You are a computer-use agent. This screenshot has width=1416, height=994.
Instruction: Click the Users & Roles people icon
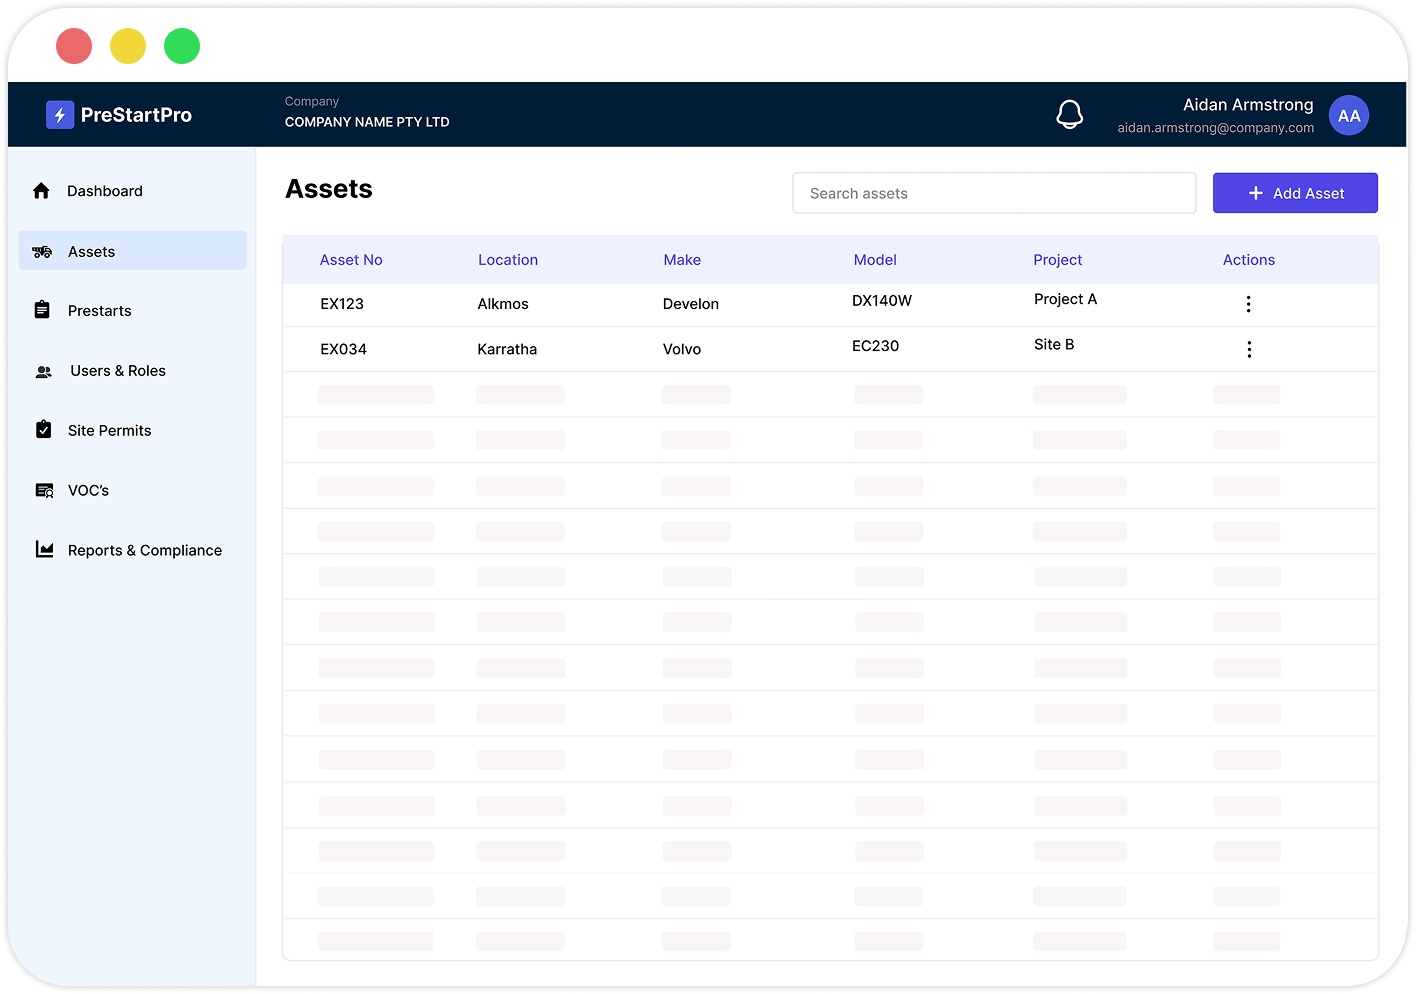point(44,371)
